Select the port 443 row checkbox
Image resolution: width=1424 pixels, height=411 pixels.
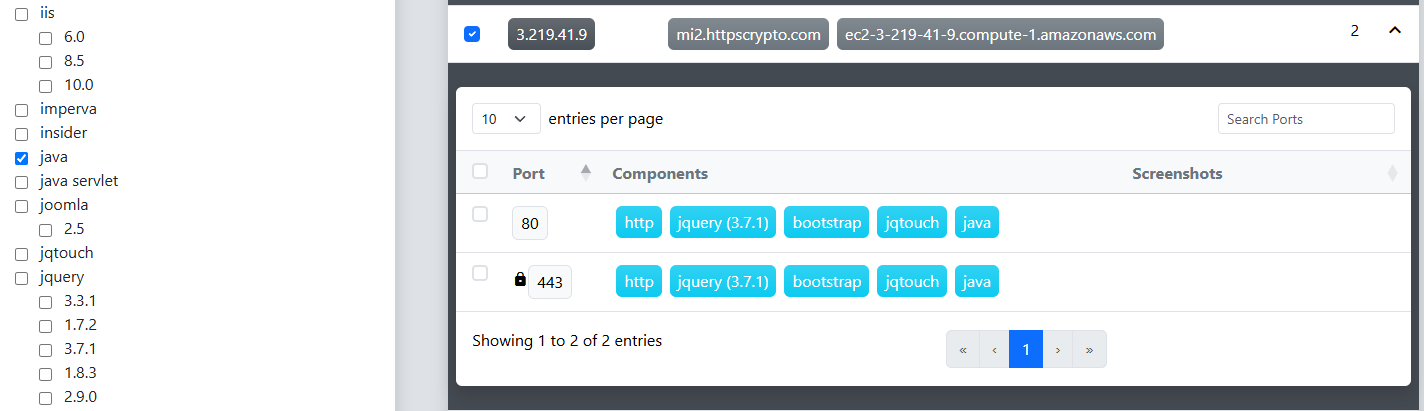point(480,273)
